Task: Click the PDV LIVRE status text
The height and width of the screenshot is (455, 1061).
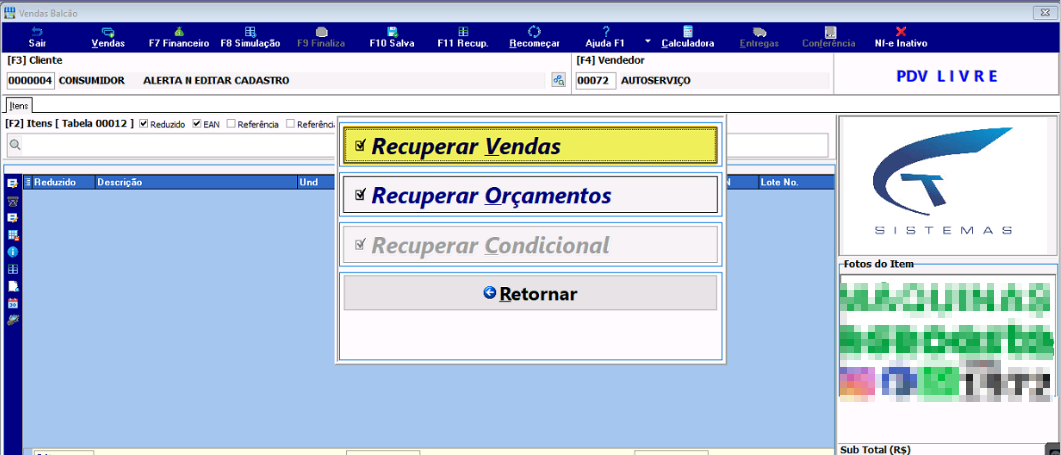Action: (x=947, y=77)
